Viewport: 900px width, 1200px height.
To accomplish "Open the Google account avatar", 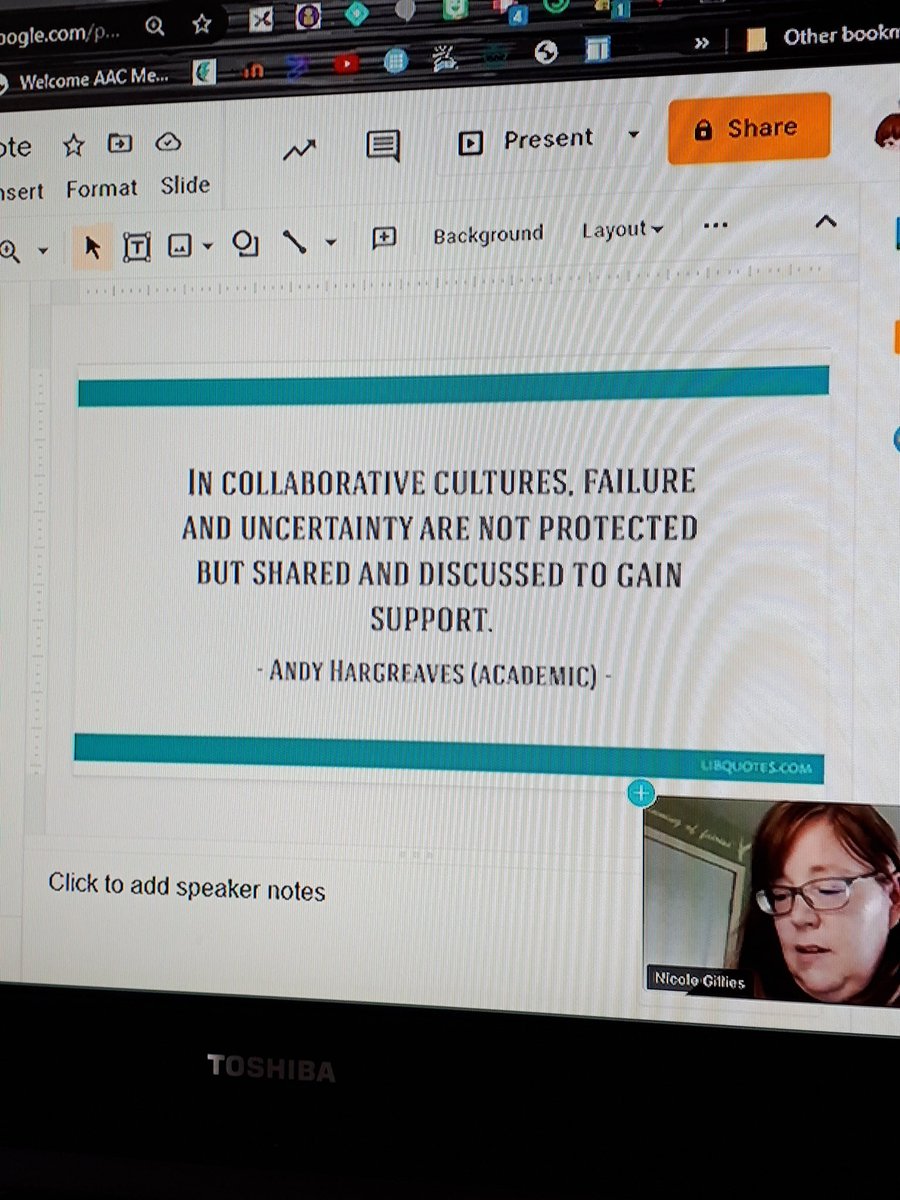I will click(x=887, y=129).
